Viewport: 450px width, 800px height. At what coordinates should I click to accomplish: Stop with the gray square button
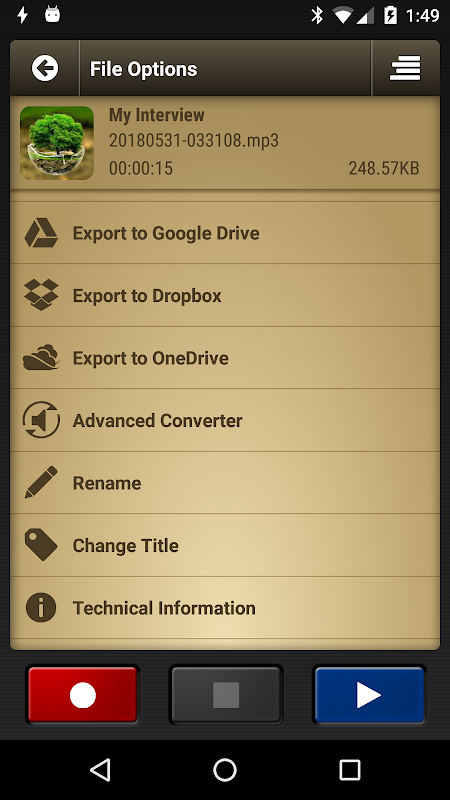click(x=226, y=695)
